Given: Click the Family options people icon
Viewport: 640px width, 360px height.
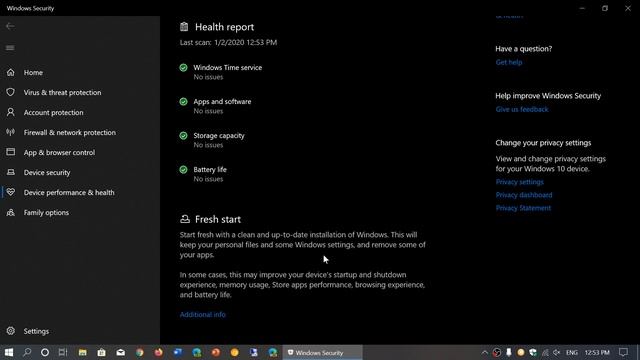Looking at the screenshot, I should (x=11, y=212).
